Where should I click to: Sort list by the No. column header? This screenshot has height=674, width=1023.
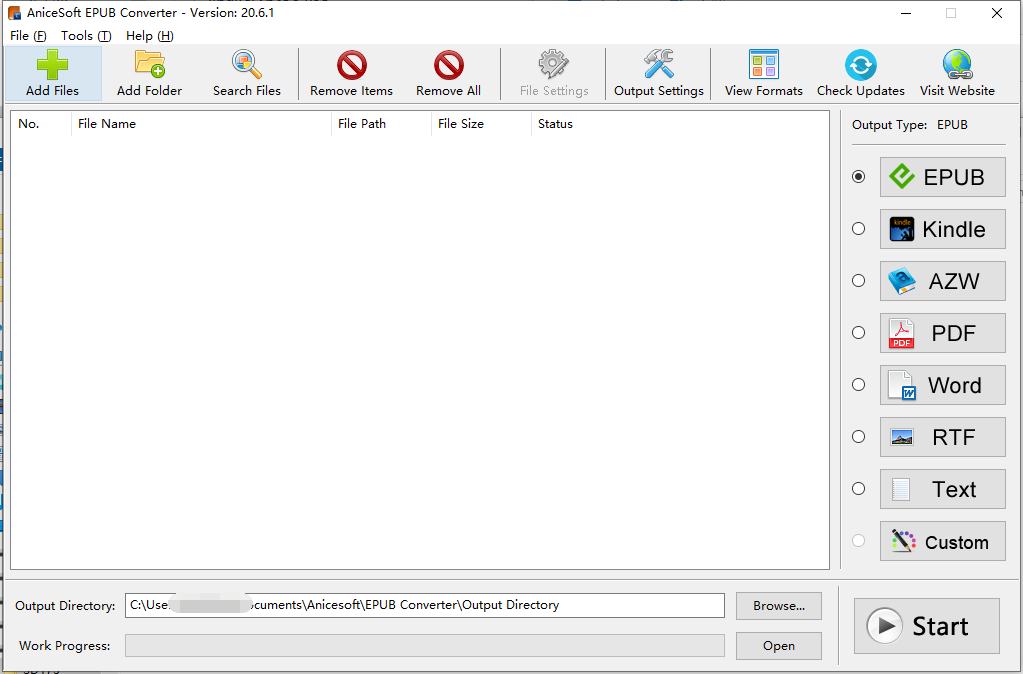tap(41, 124)
